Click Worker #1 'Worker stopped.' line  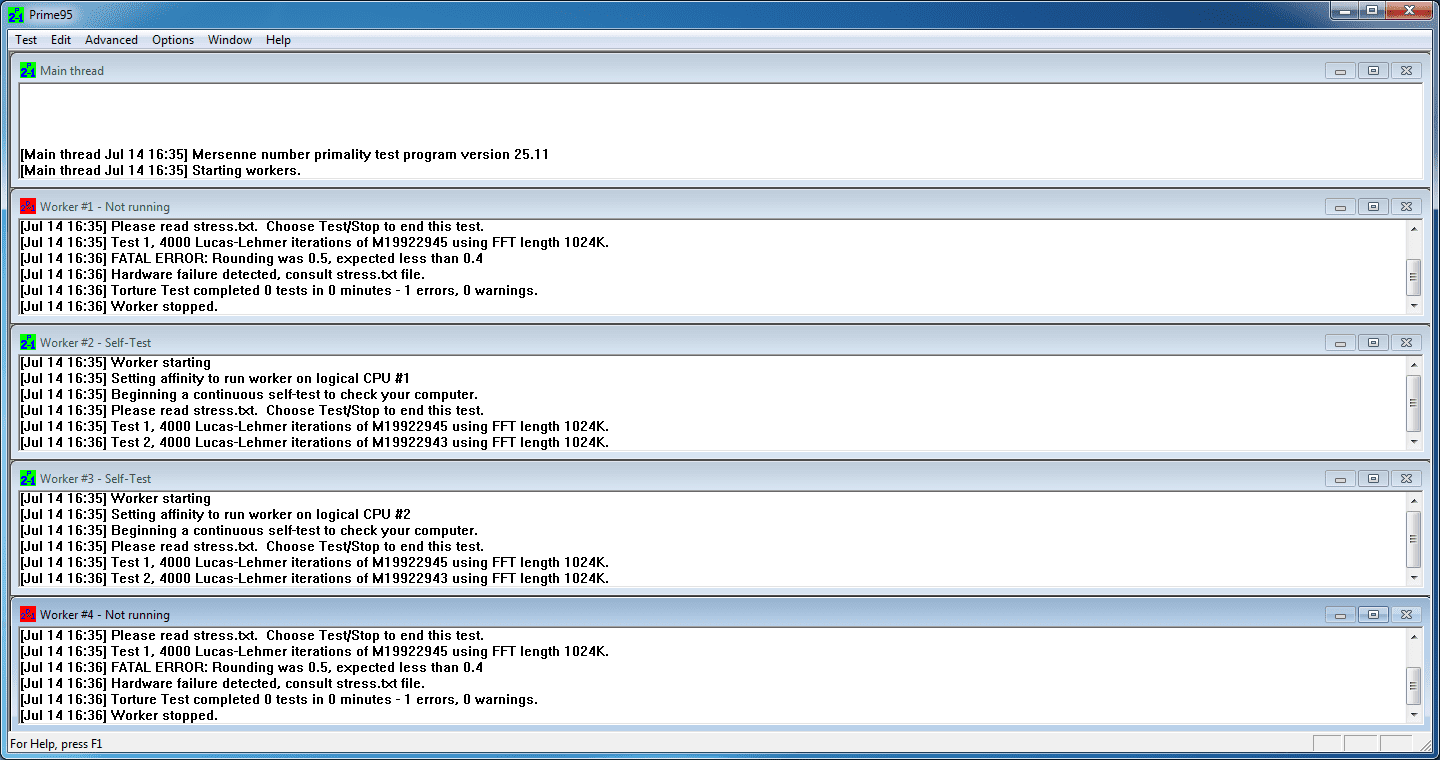(119, 307)
